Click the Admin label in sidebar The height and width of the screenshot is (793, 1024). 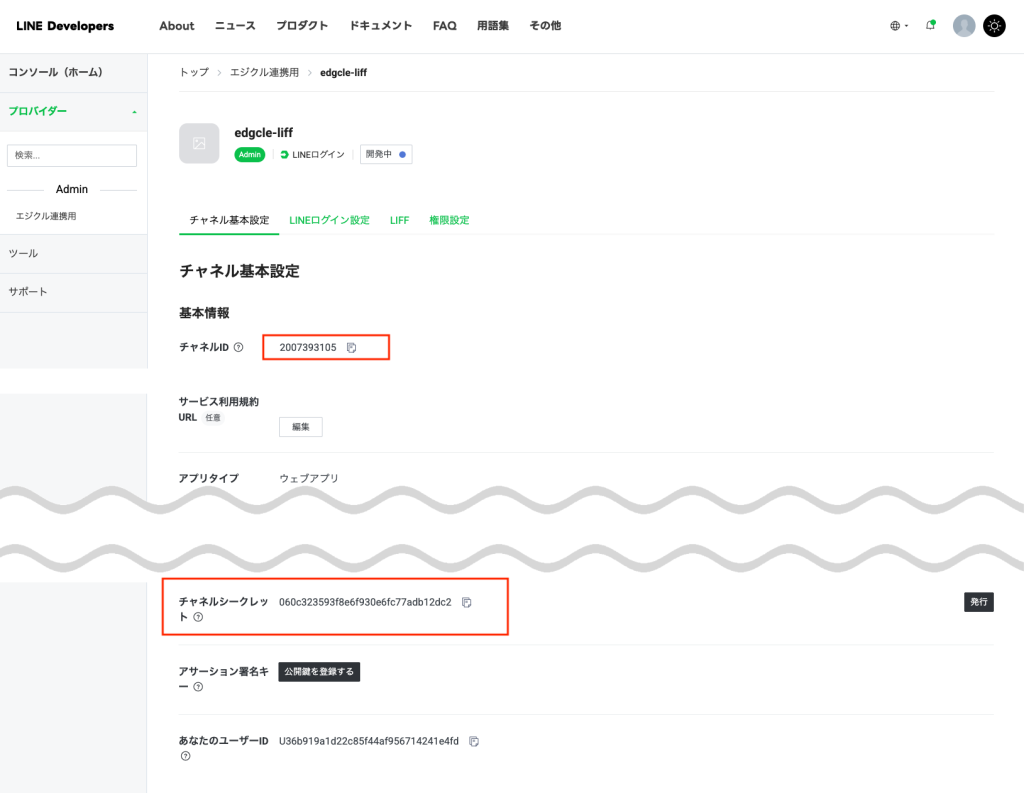[72, 189]
